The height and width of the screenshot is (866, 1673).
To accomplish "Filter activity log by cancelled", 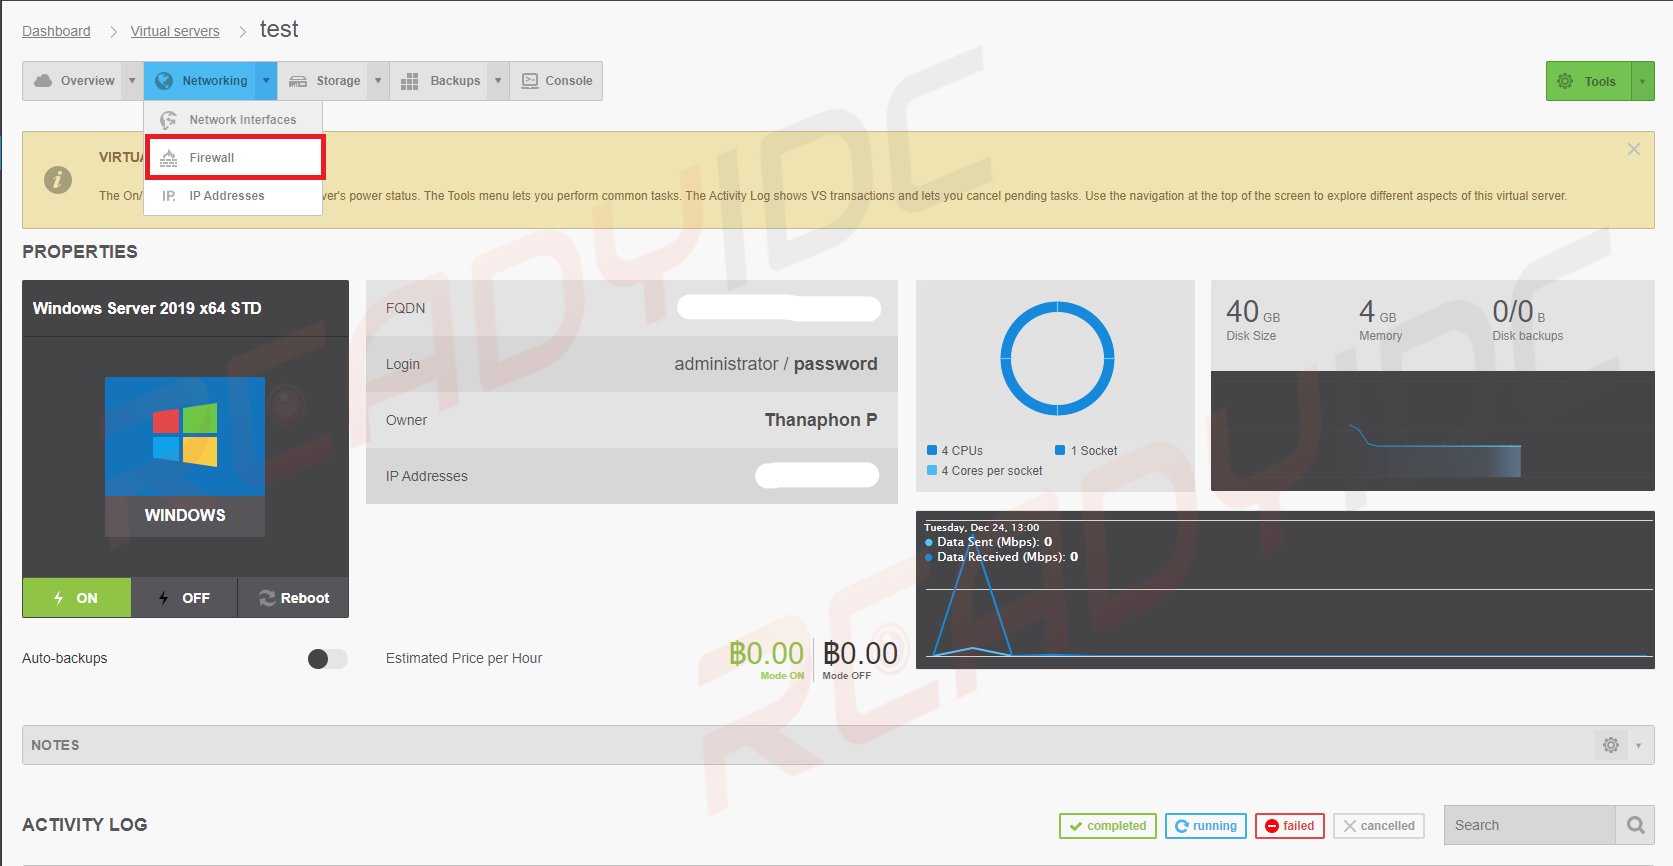I will 1379,826.
